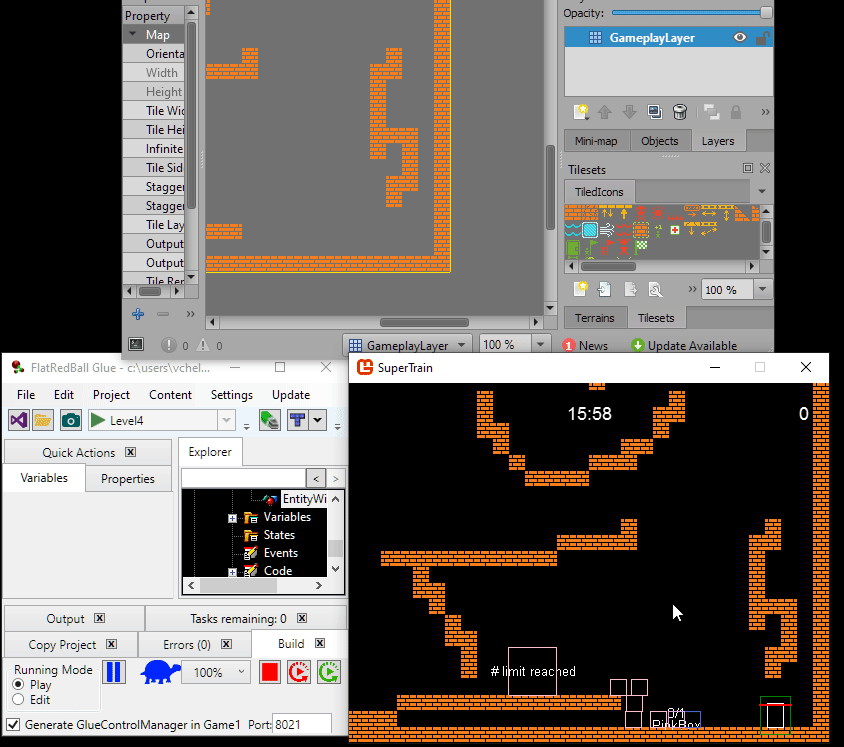The width and height of the screenshot is (844, 747).
Task: Select the Edit running mode radio button
Action: click(18, 700)
